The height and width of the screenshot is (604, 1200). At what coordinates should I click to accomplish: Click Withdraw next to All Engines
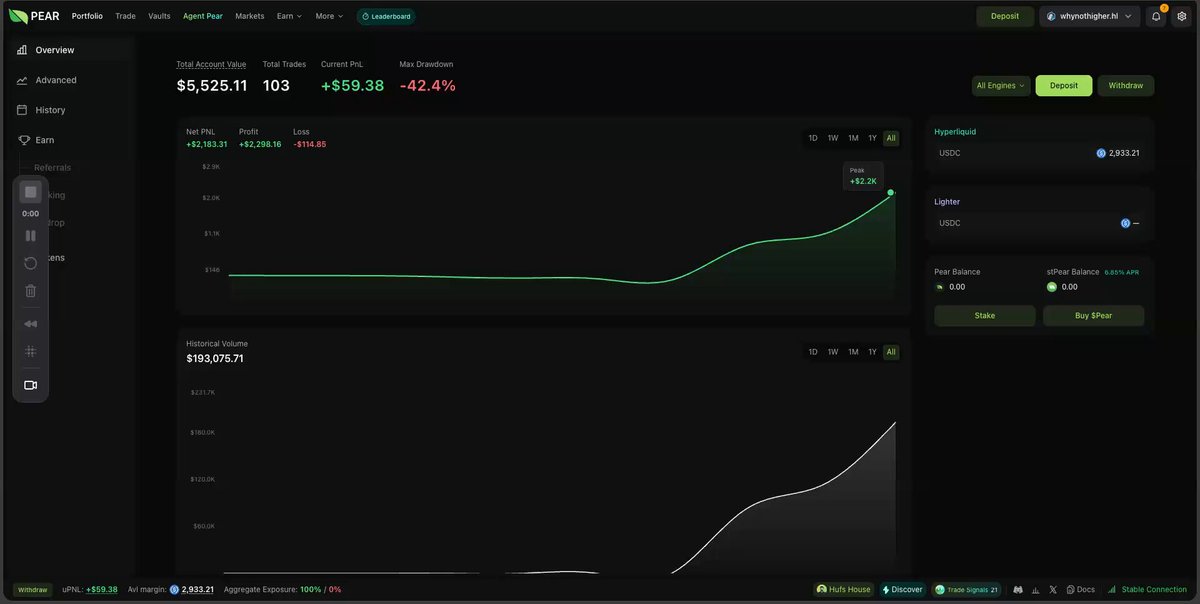[1126, 86]
